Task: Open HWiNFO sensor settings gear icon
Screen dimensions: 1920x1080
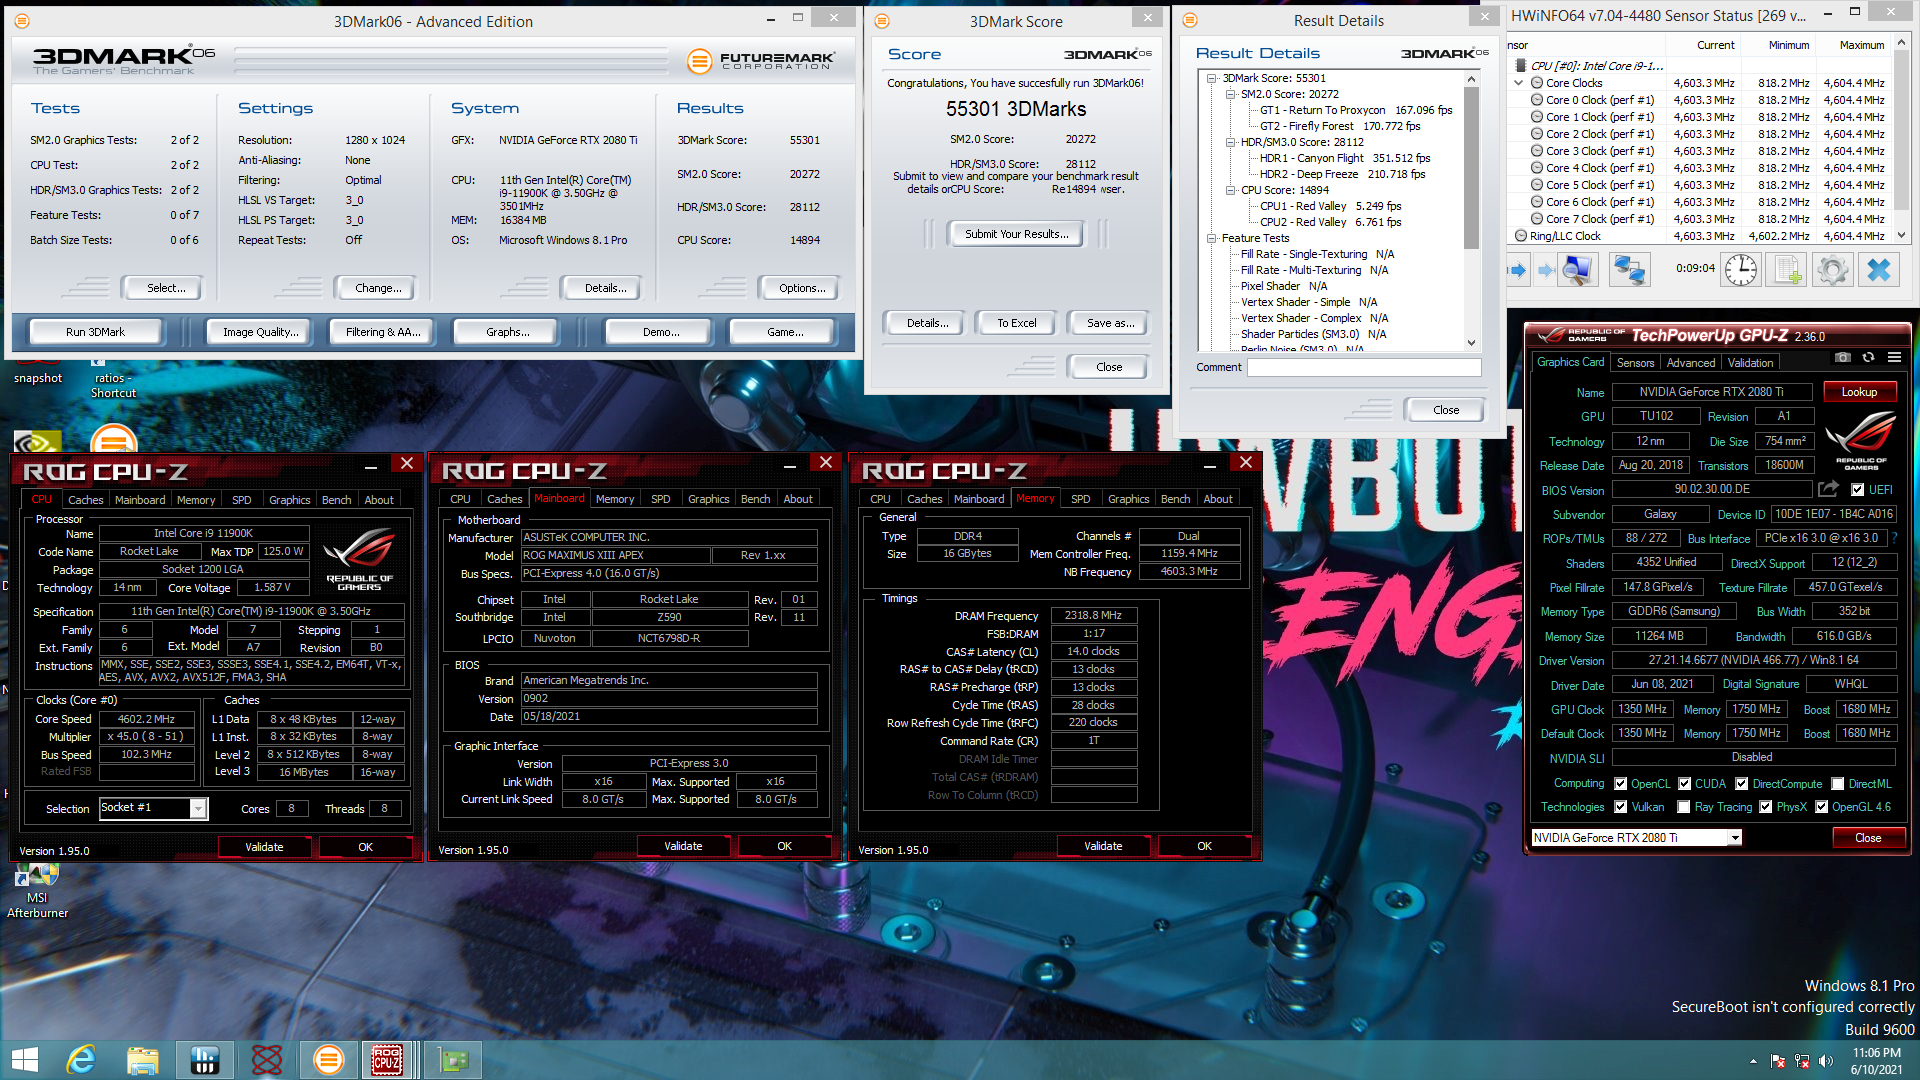Action: [x=1833, y=270]
